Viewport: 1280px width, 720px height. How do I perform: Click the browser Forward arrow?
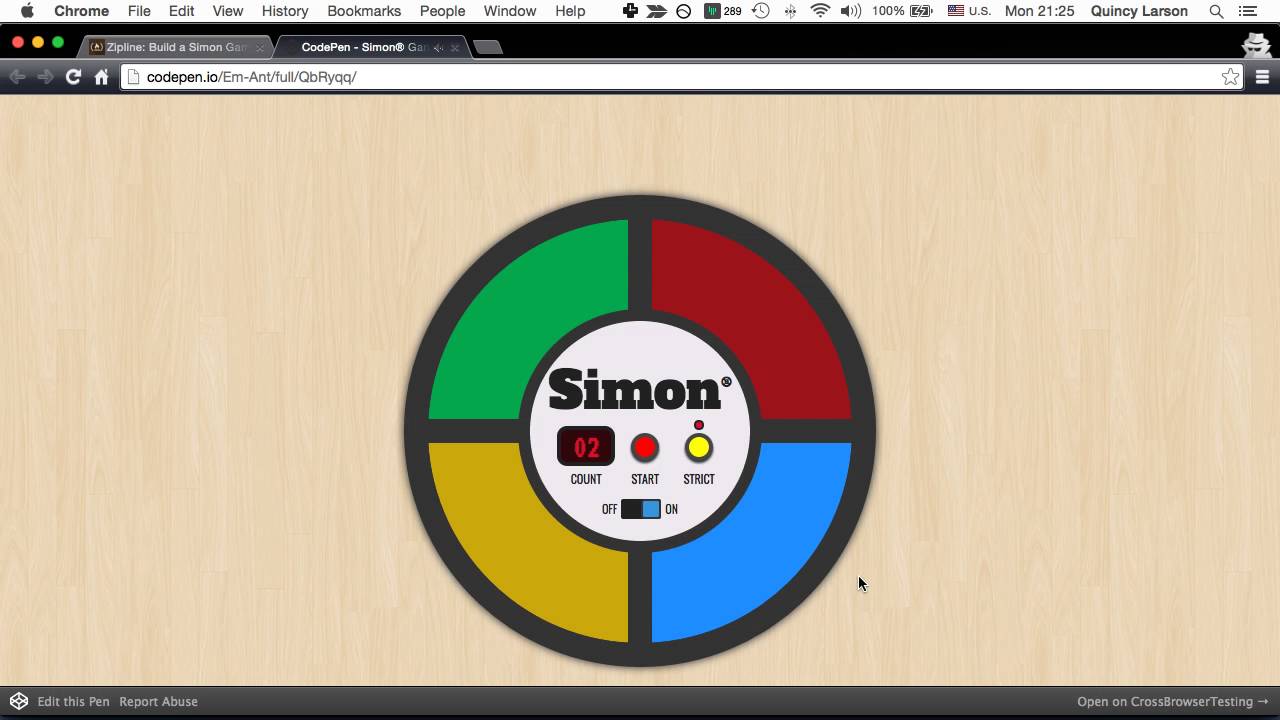(x=45, y=77)
